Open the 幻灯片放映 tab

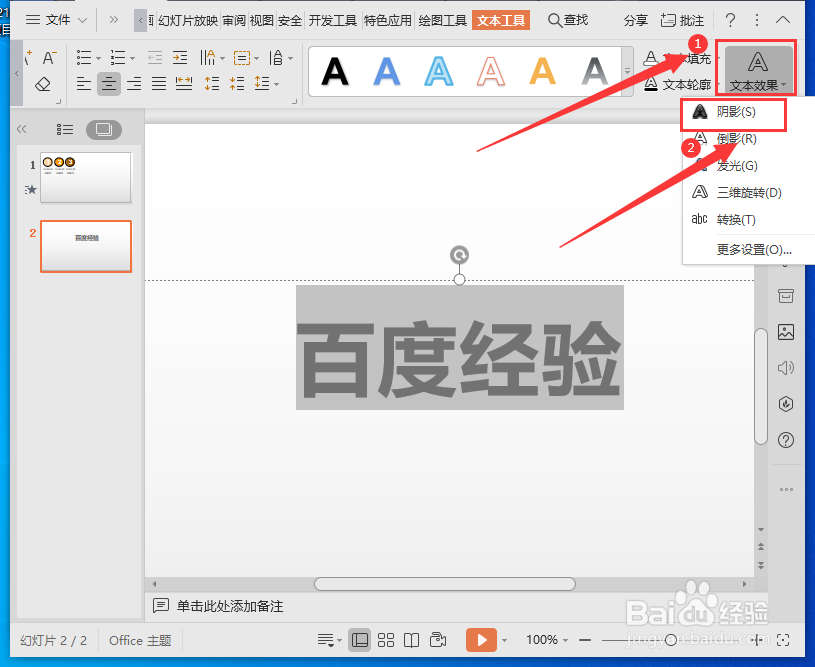pos(188,21)
